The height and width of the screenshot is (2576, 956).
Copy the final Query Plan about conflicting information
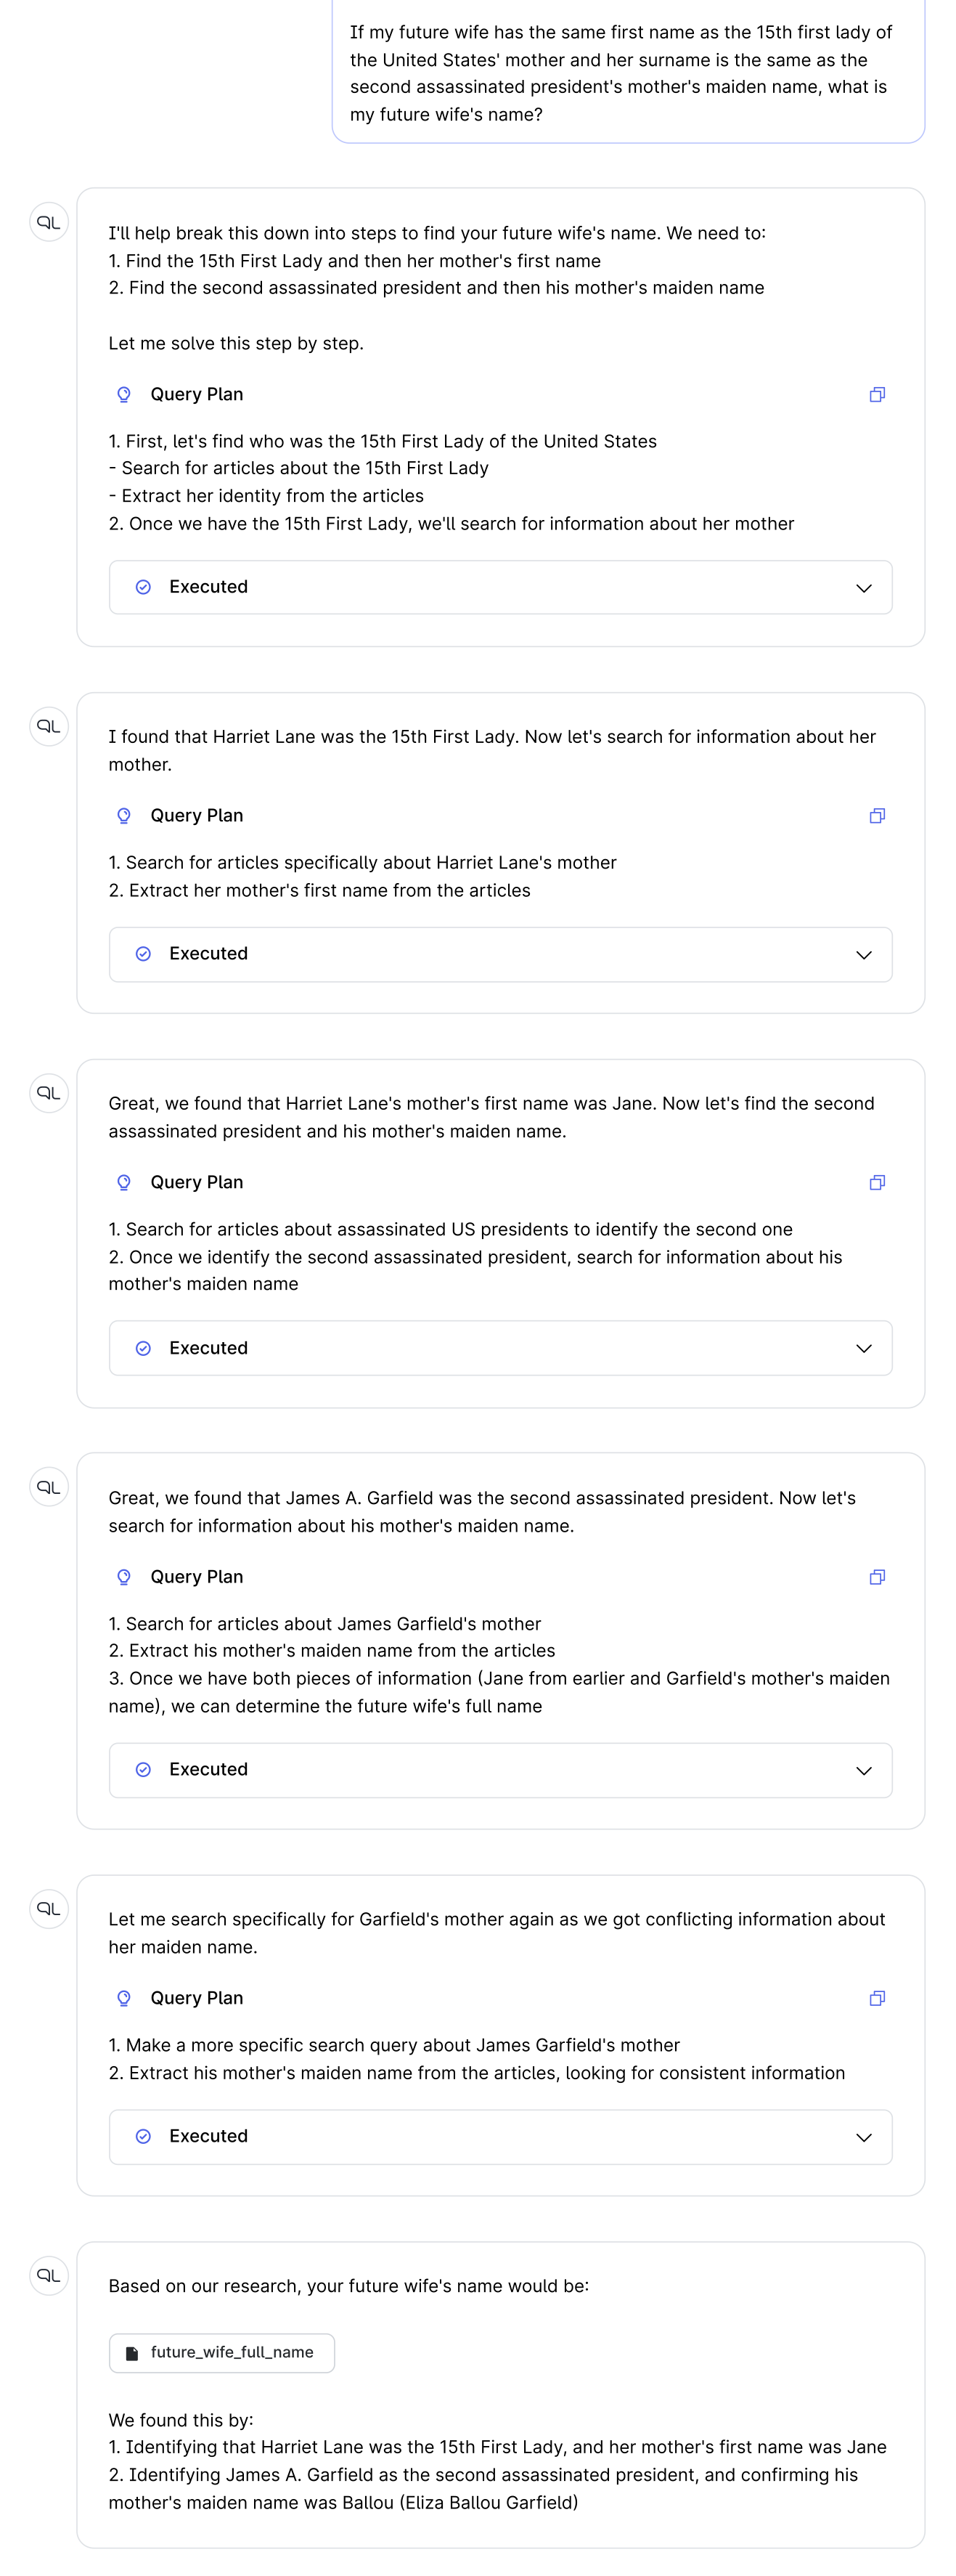(x=877, y=1998)
